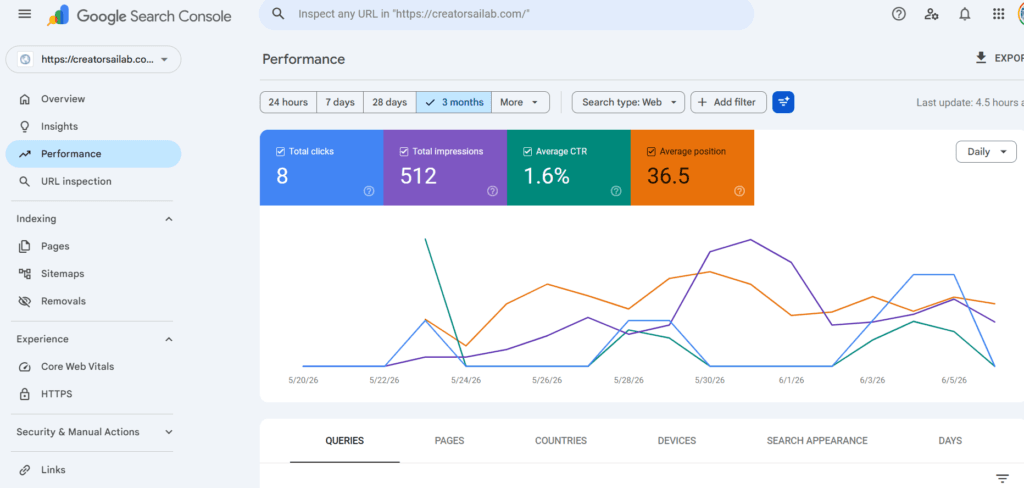This screenshot has width=1024, height=488.
Task: Open user and permissions settings icon
Action: tap(932, 14)
